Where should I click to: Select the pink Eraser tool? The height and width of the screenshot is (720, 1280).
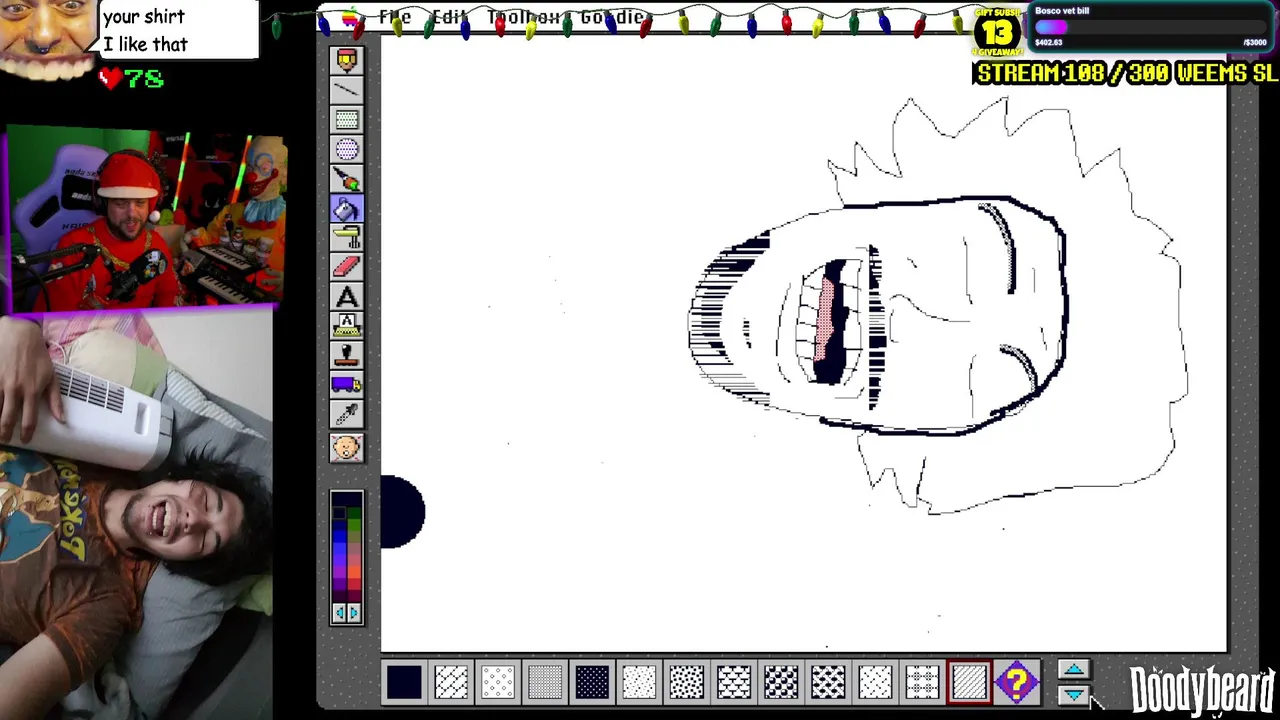click(347, 267)
